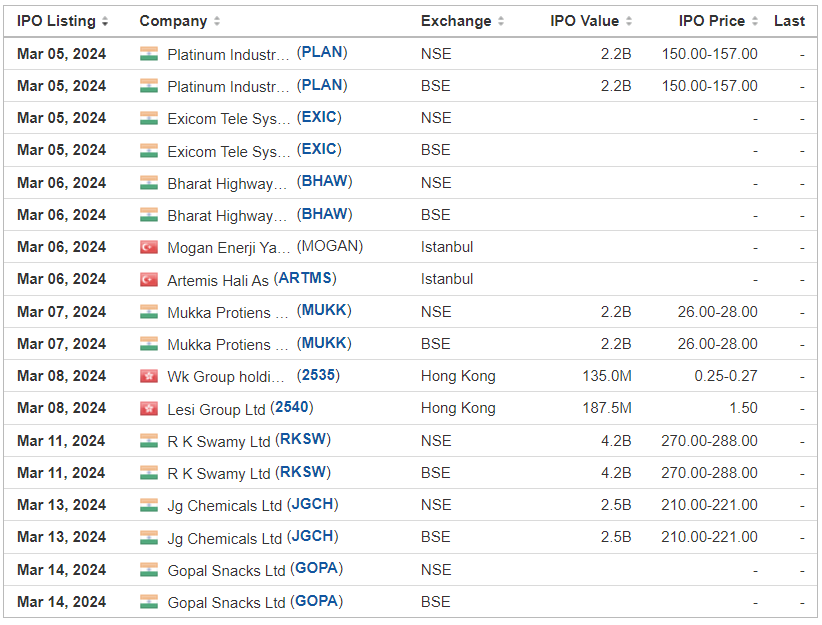Open the ARTMS ticker link

(305, 278)
